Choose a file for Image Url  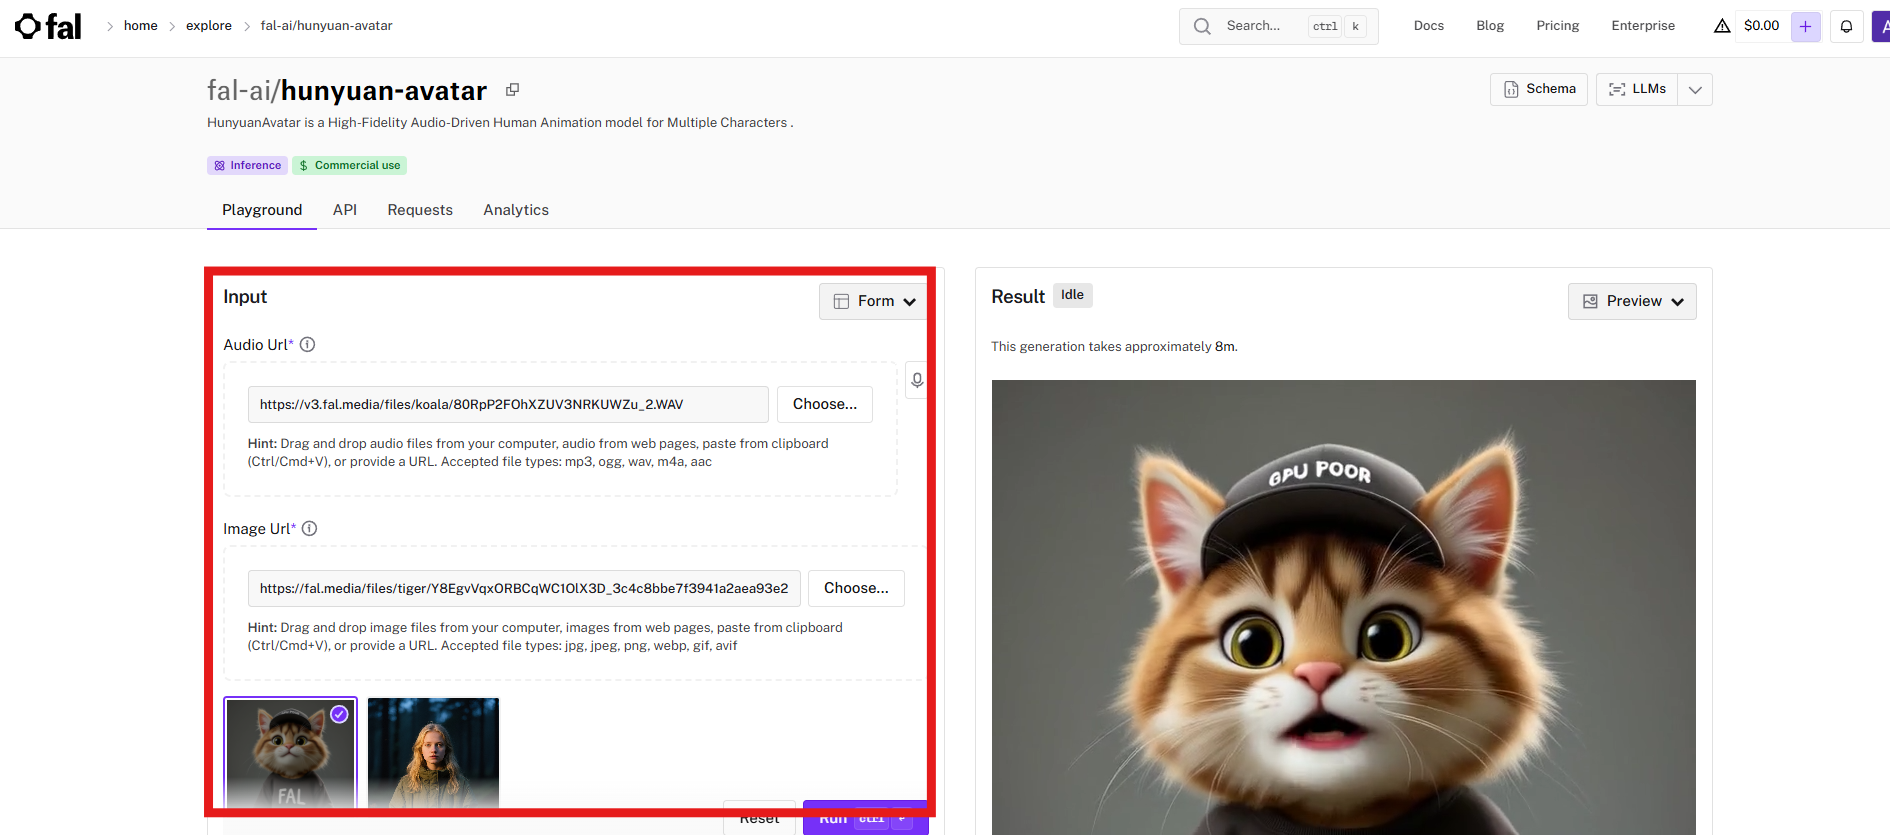tap(856, 589)
